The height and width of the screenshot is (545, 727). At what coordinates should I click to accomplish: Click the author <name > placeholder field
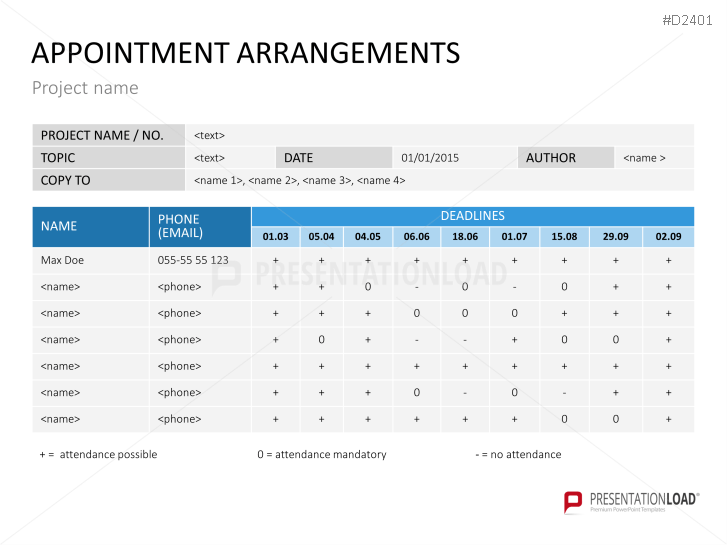(644, 158)
